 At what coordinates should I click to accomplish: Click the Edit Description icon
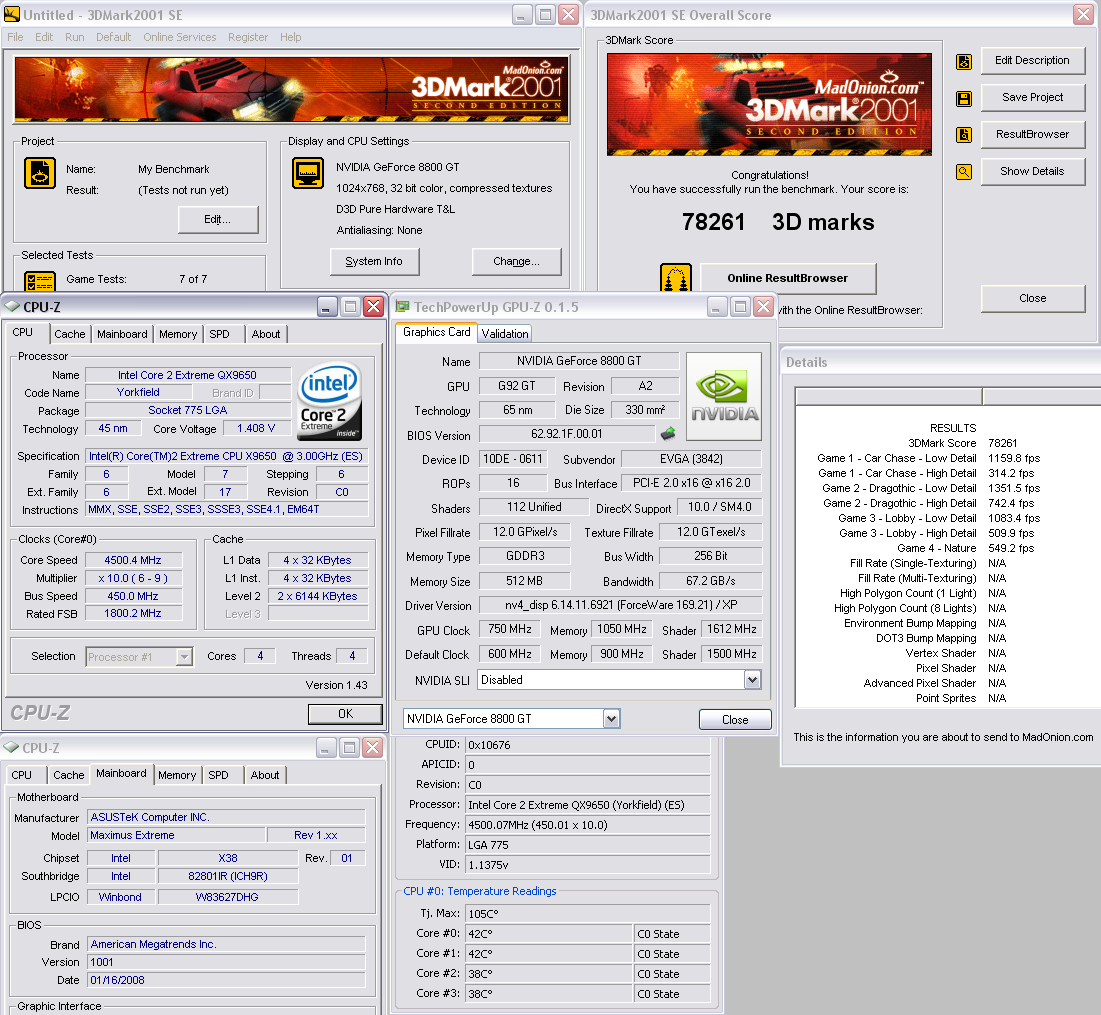click(964, 62)
